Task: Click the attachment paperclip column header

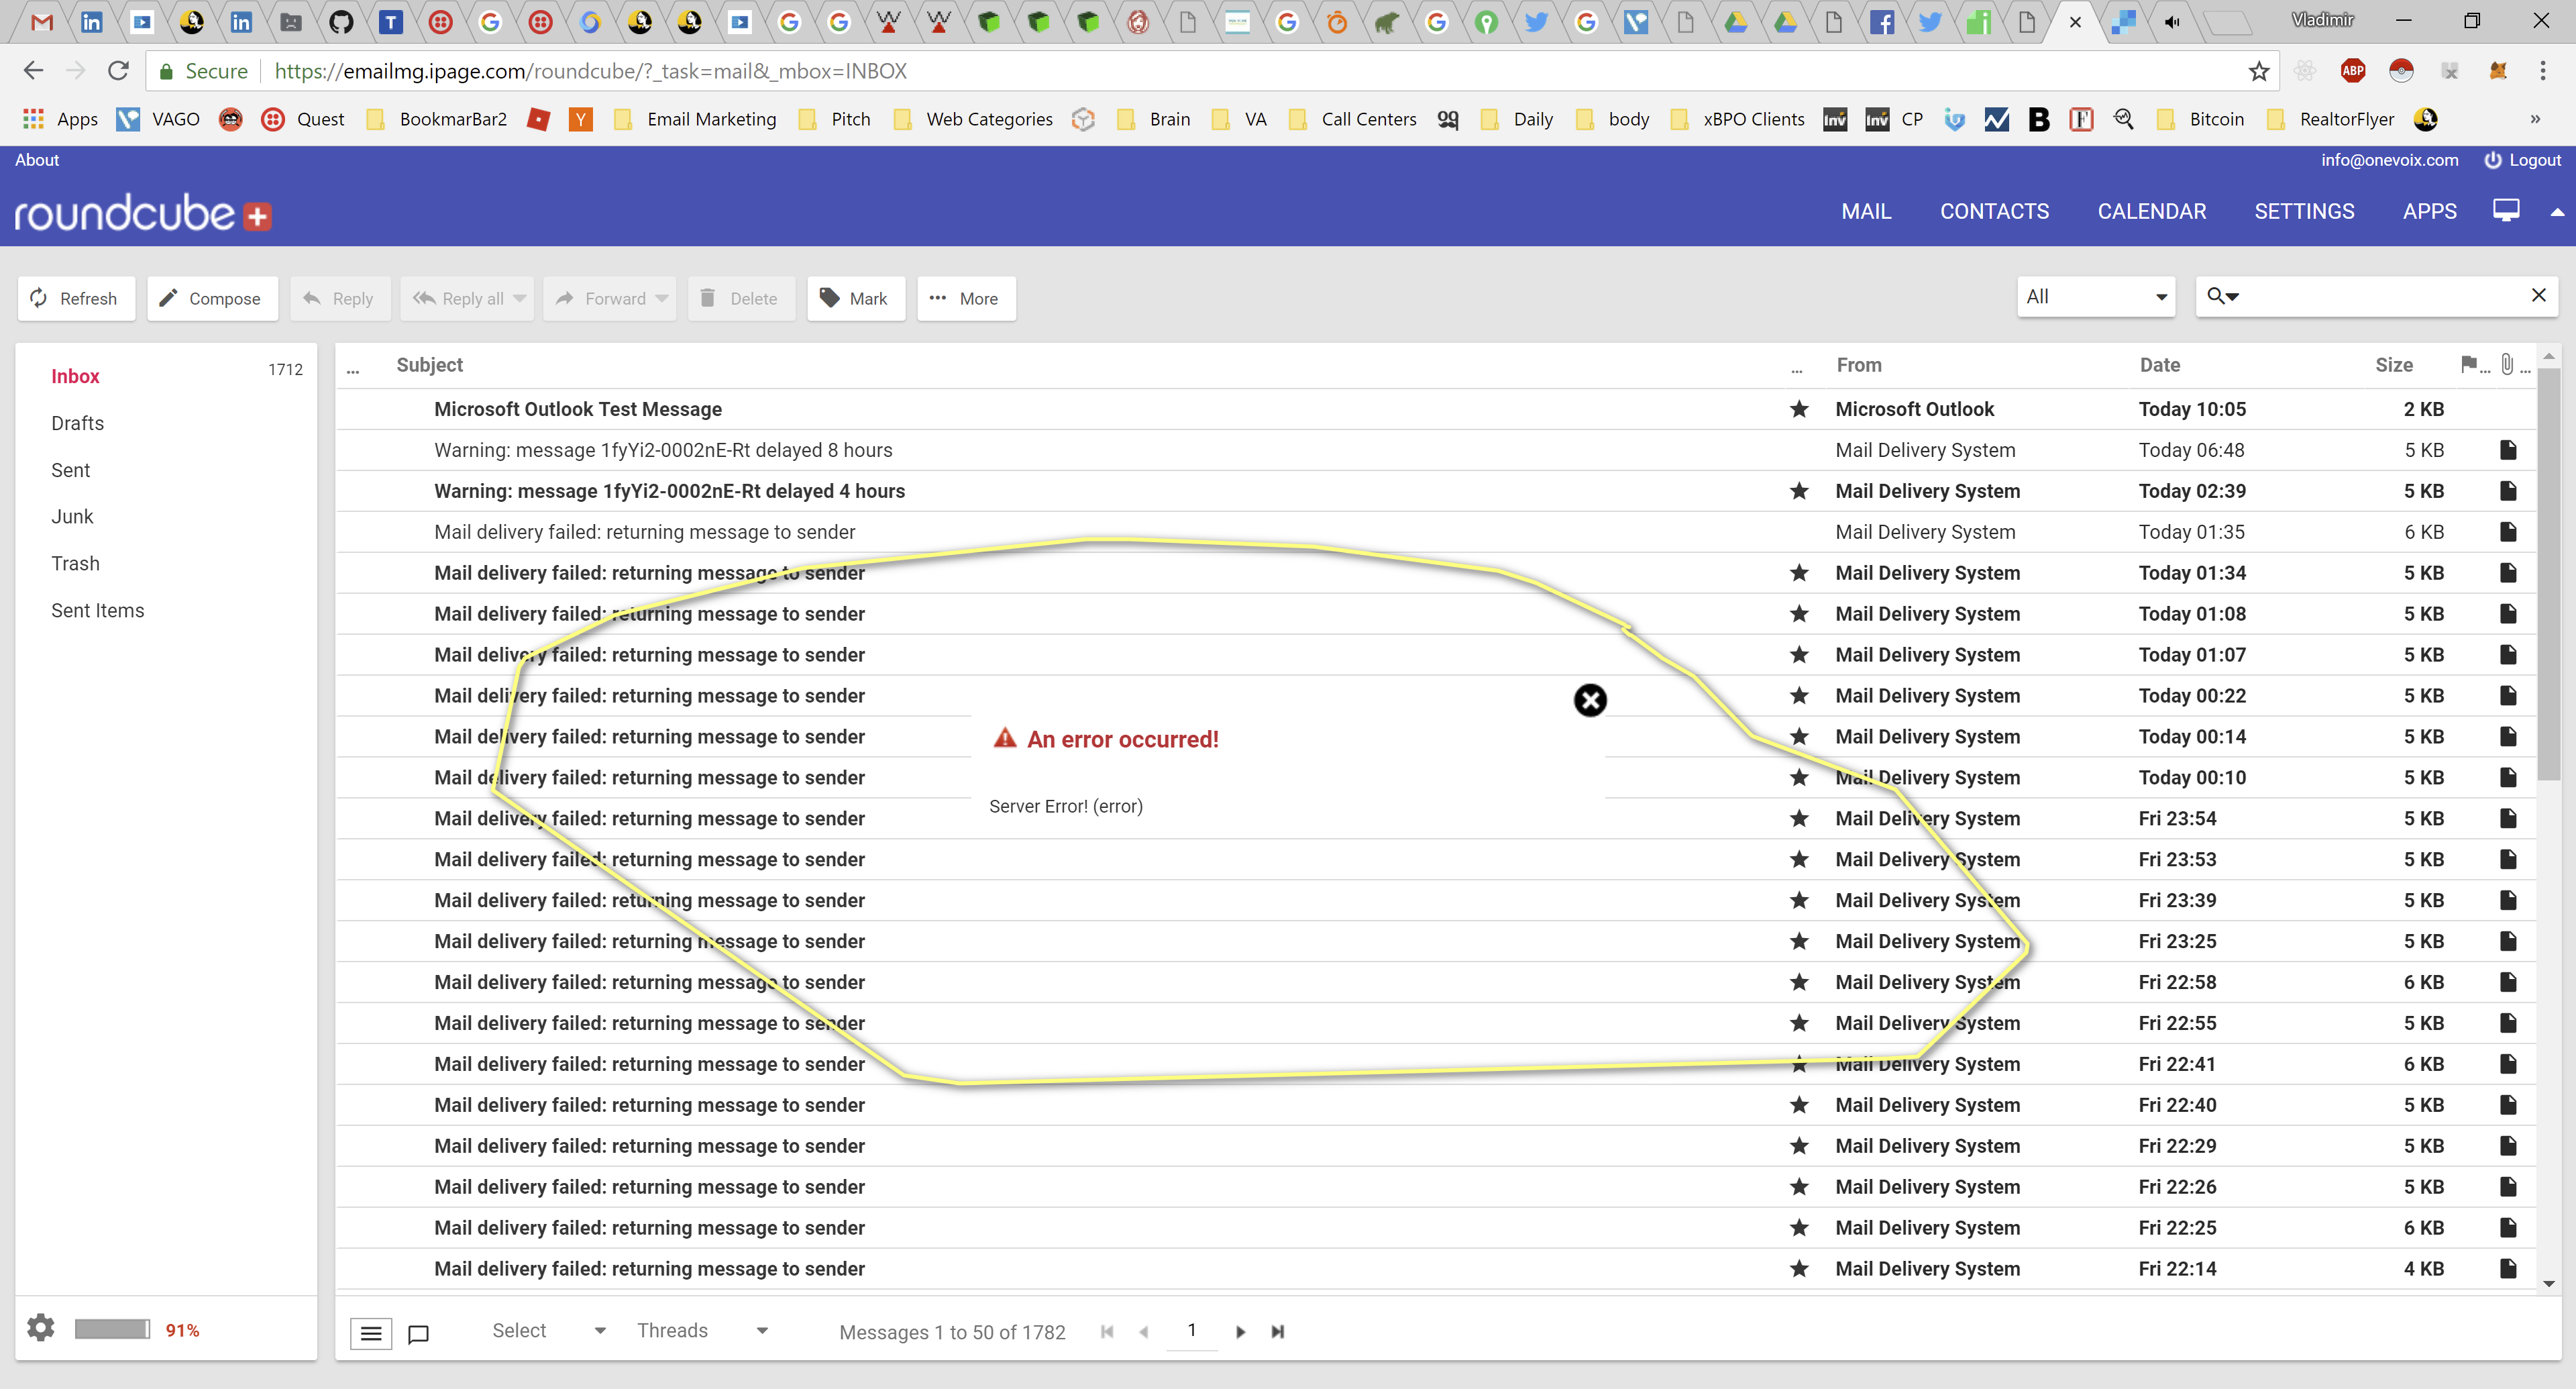Action: [2506, 364]
